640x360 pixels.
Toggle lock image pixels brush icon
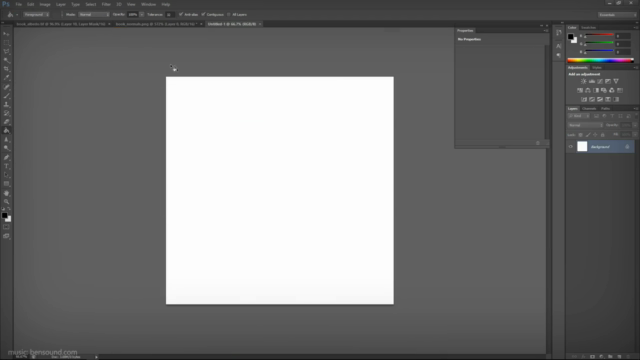point(588,135)
